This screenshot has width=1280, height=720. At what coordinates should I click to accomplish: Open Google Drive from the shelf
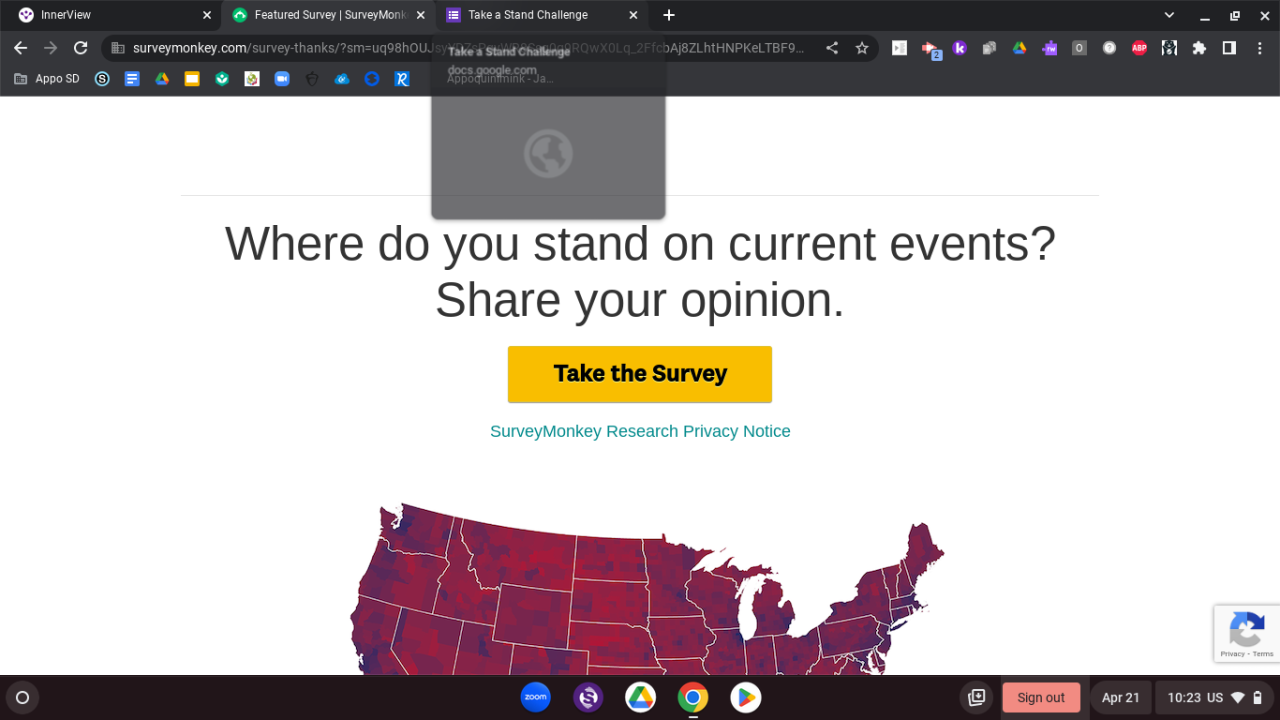[x=641, y=697]
